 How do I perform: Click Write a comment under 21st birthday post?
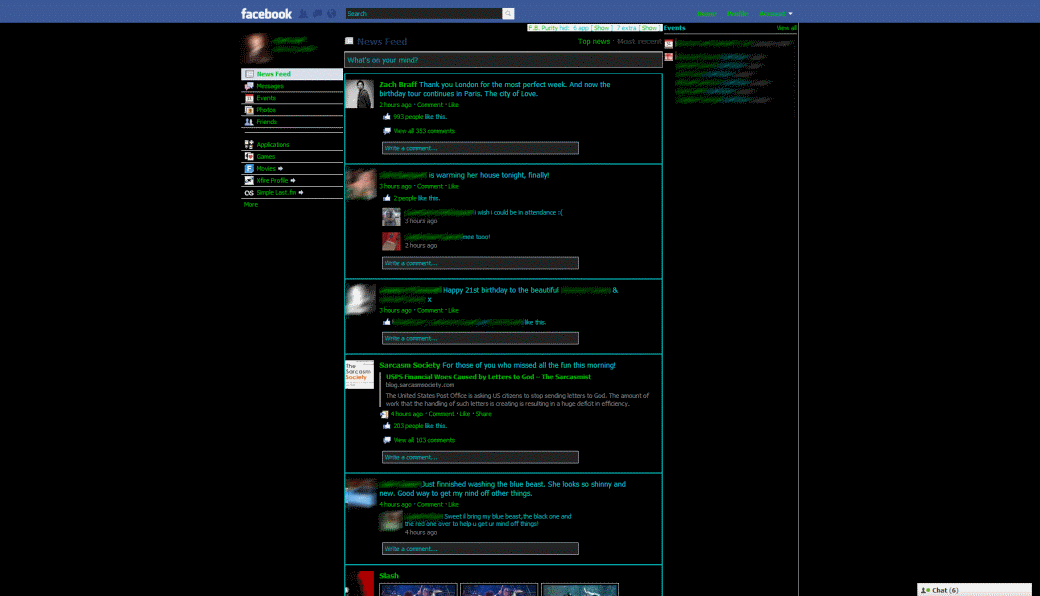pos(480,338)
